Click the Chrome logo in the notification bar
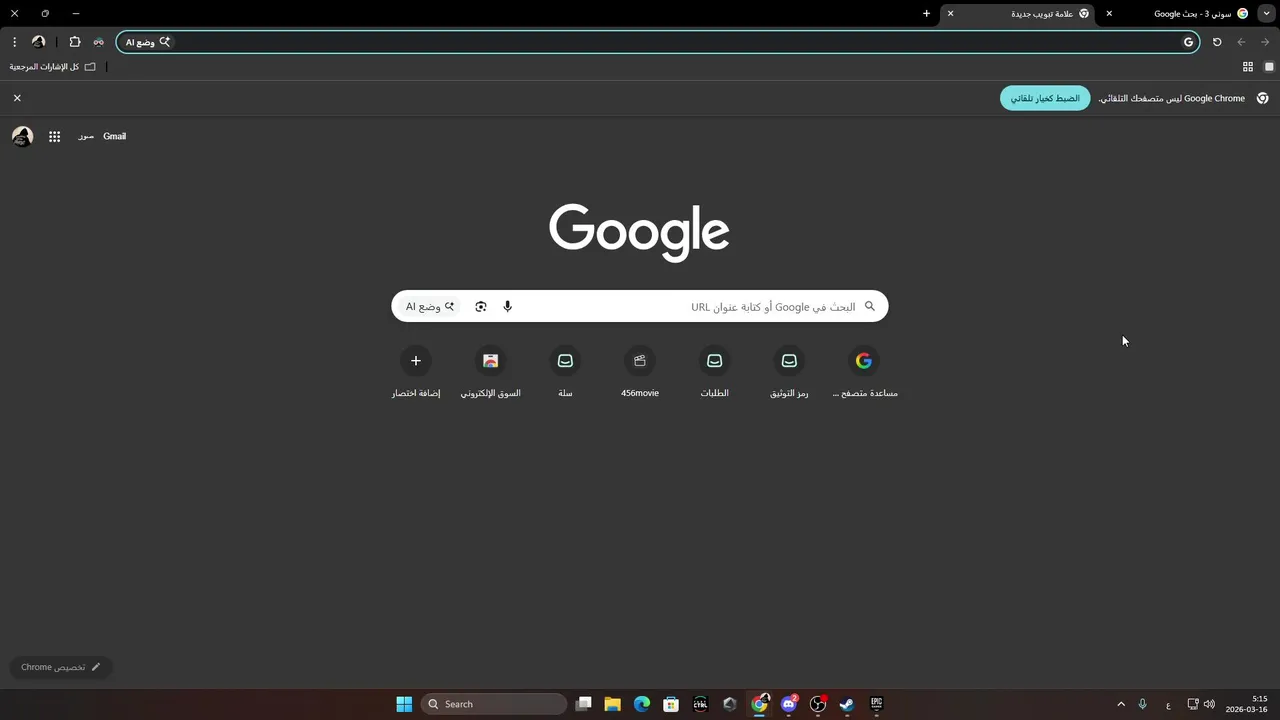This screenshot has height=720, width=1280. (x=1263, y=98)
